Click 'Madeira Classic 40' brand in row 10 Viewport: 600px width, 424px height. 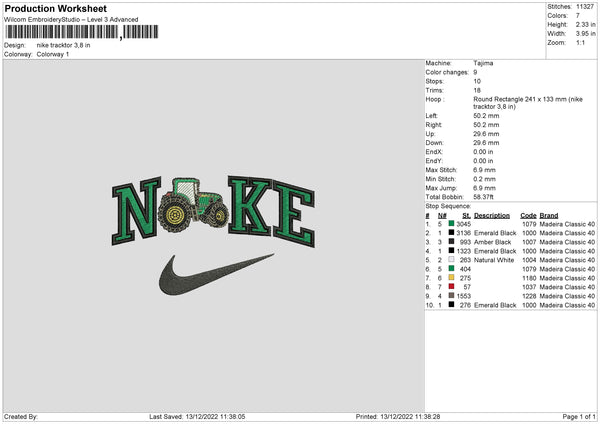pos(567,305)
